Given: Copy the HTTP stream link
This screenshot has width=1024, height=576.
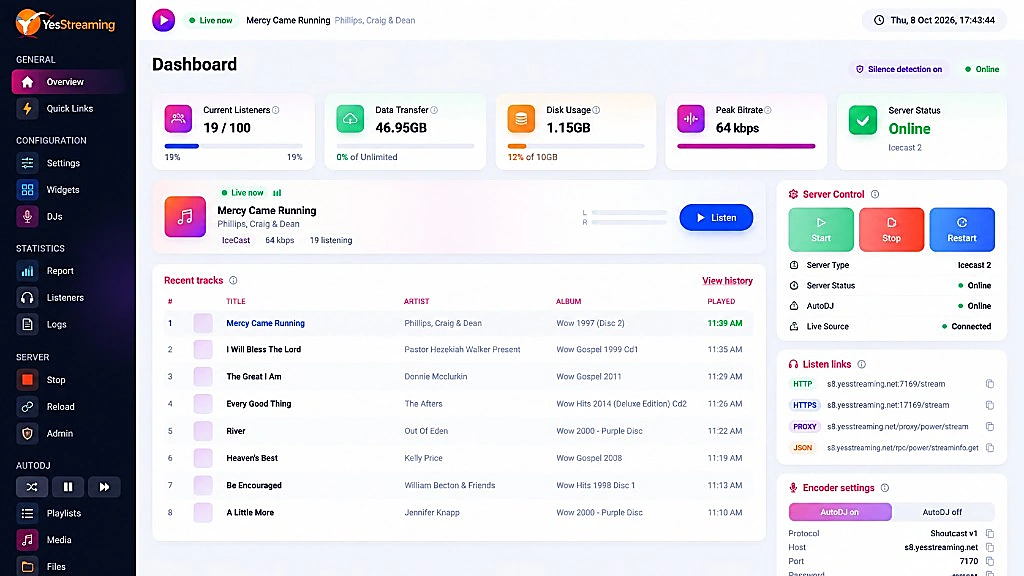Looking at the screenshot, I should pyautogui.click(x=990, y=384).
